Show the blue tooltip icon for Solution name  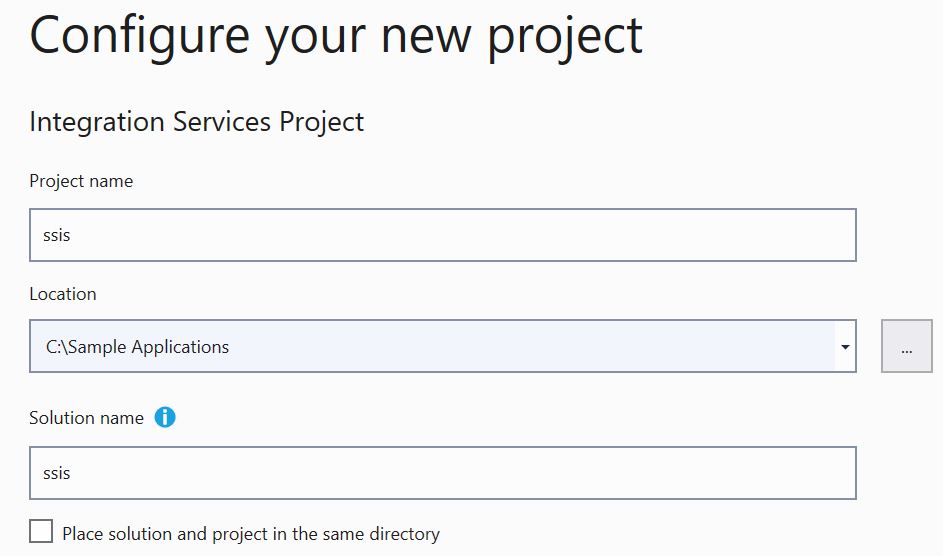(165, 417)
